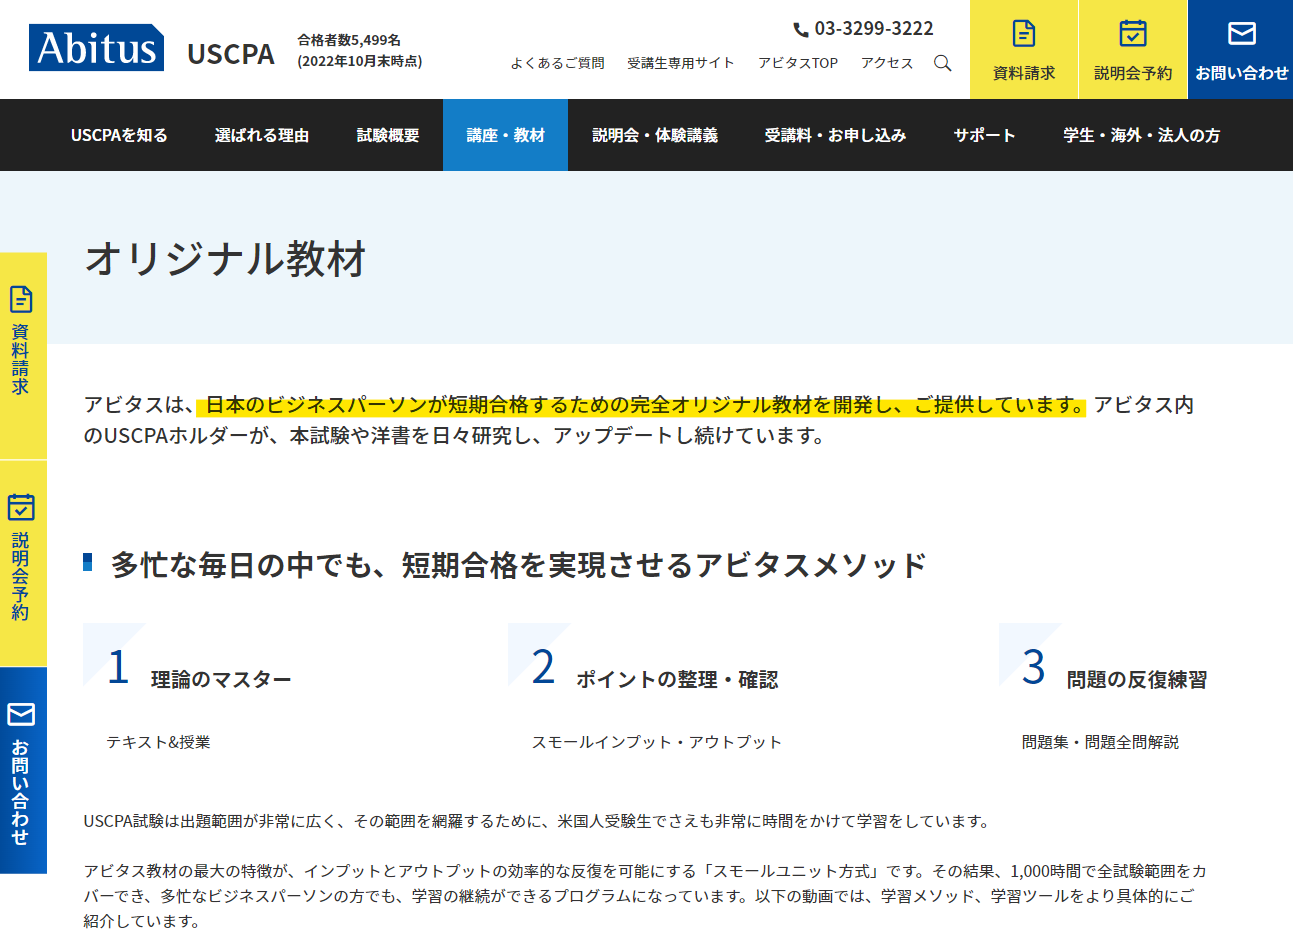The width and height of the screenshot is (1293, 934).
Task: Open the search magnifier icon
Action: (x=942, y=63)
